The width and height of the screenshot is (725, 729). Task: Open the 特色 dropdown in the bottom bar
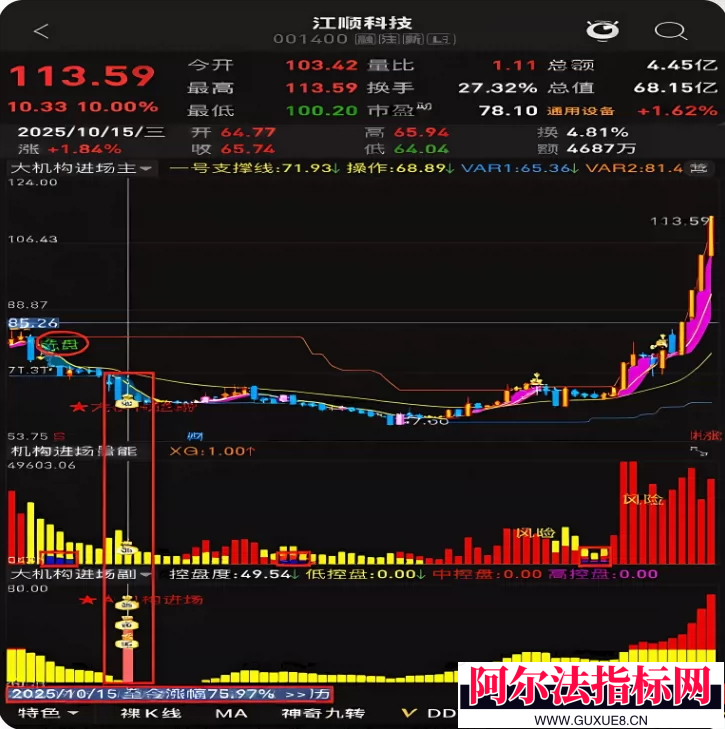(48, 713)
